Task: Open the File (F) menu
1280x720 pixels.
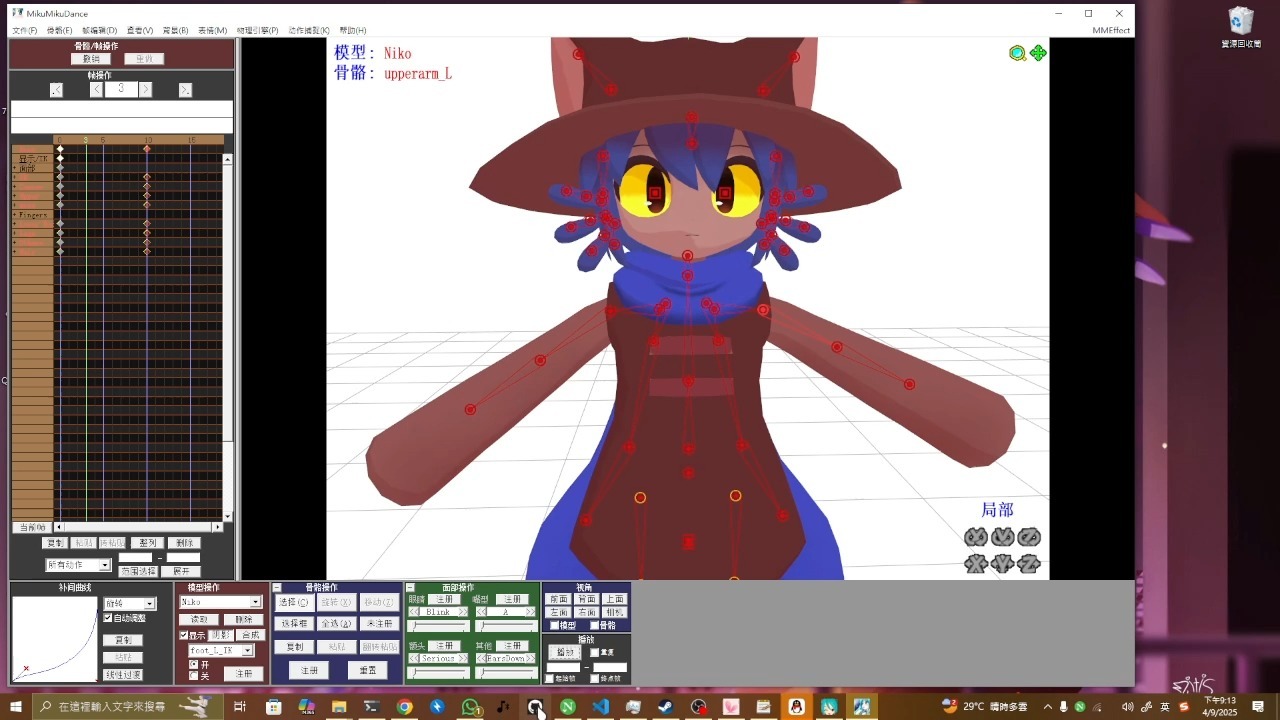Action: point(25,31)
